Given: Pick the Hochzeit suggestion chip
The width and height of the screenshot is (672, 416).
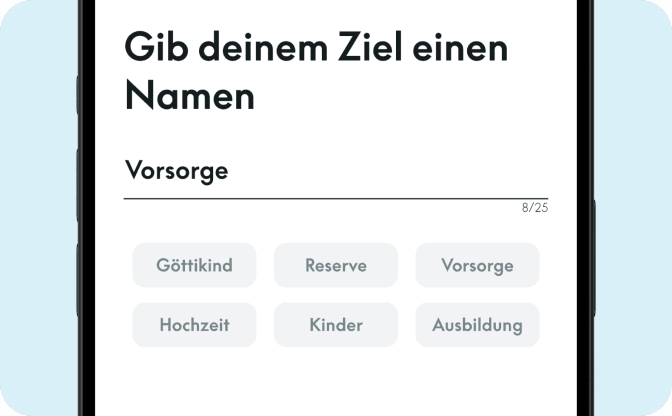Looking at the screenshot, I should (x=194, y=325).
